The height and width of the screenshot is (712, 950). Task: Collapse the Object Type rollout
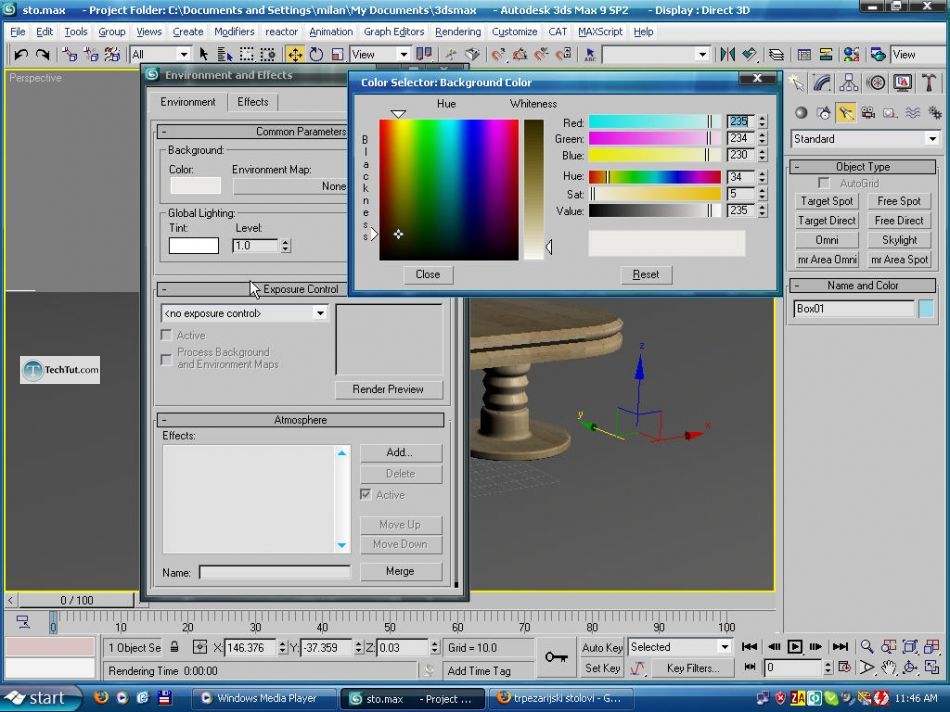[863, 167]
